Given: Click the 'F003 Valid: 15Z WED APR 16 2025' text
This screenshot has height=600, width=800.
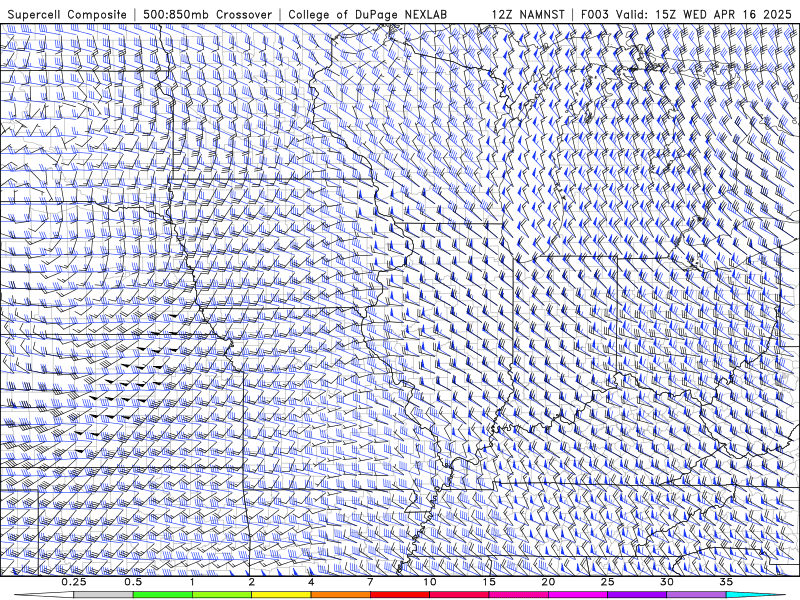Looking at the screenshot, I should (686, 14).
